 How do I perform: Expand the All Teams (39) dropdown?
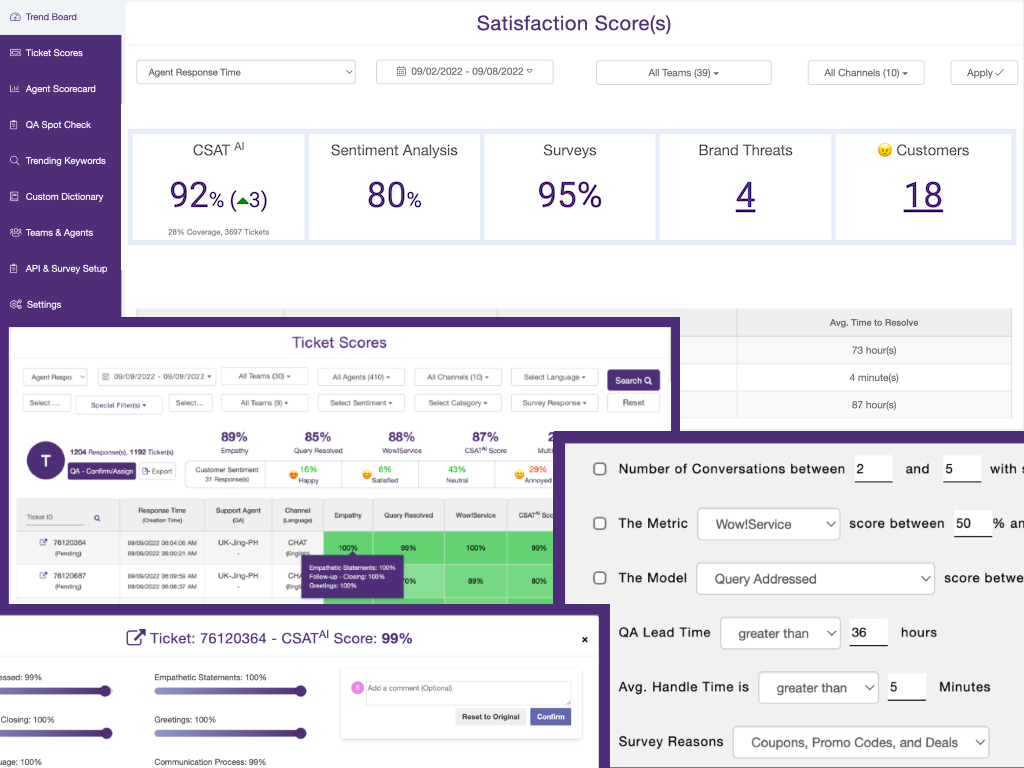coord(683,73)
